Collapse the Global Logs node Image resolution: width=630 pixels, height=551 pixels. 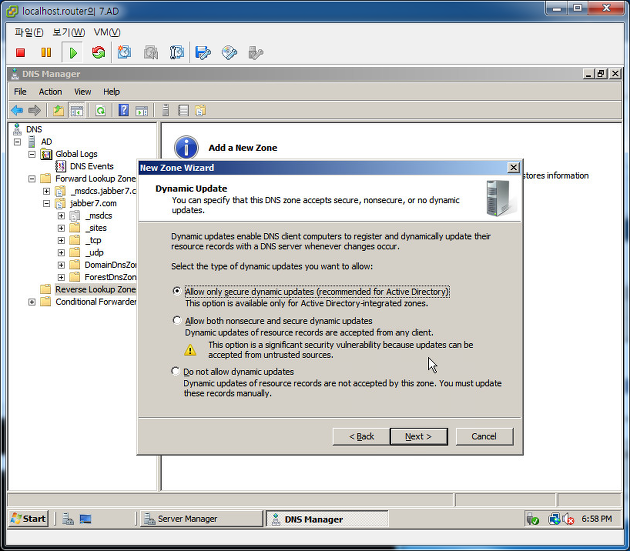tap(32, 154)
